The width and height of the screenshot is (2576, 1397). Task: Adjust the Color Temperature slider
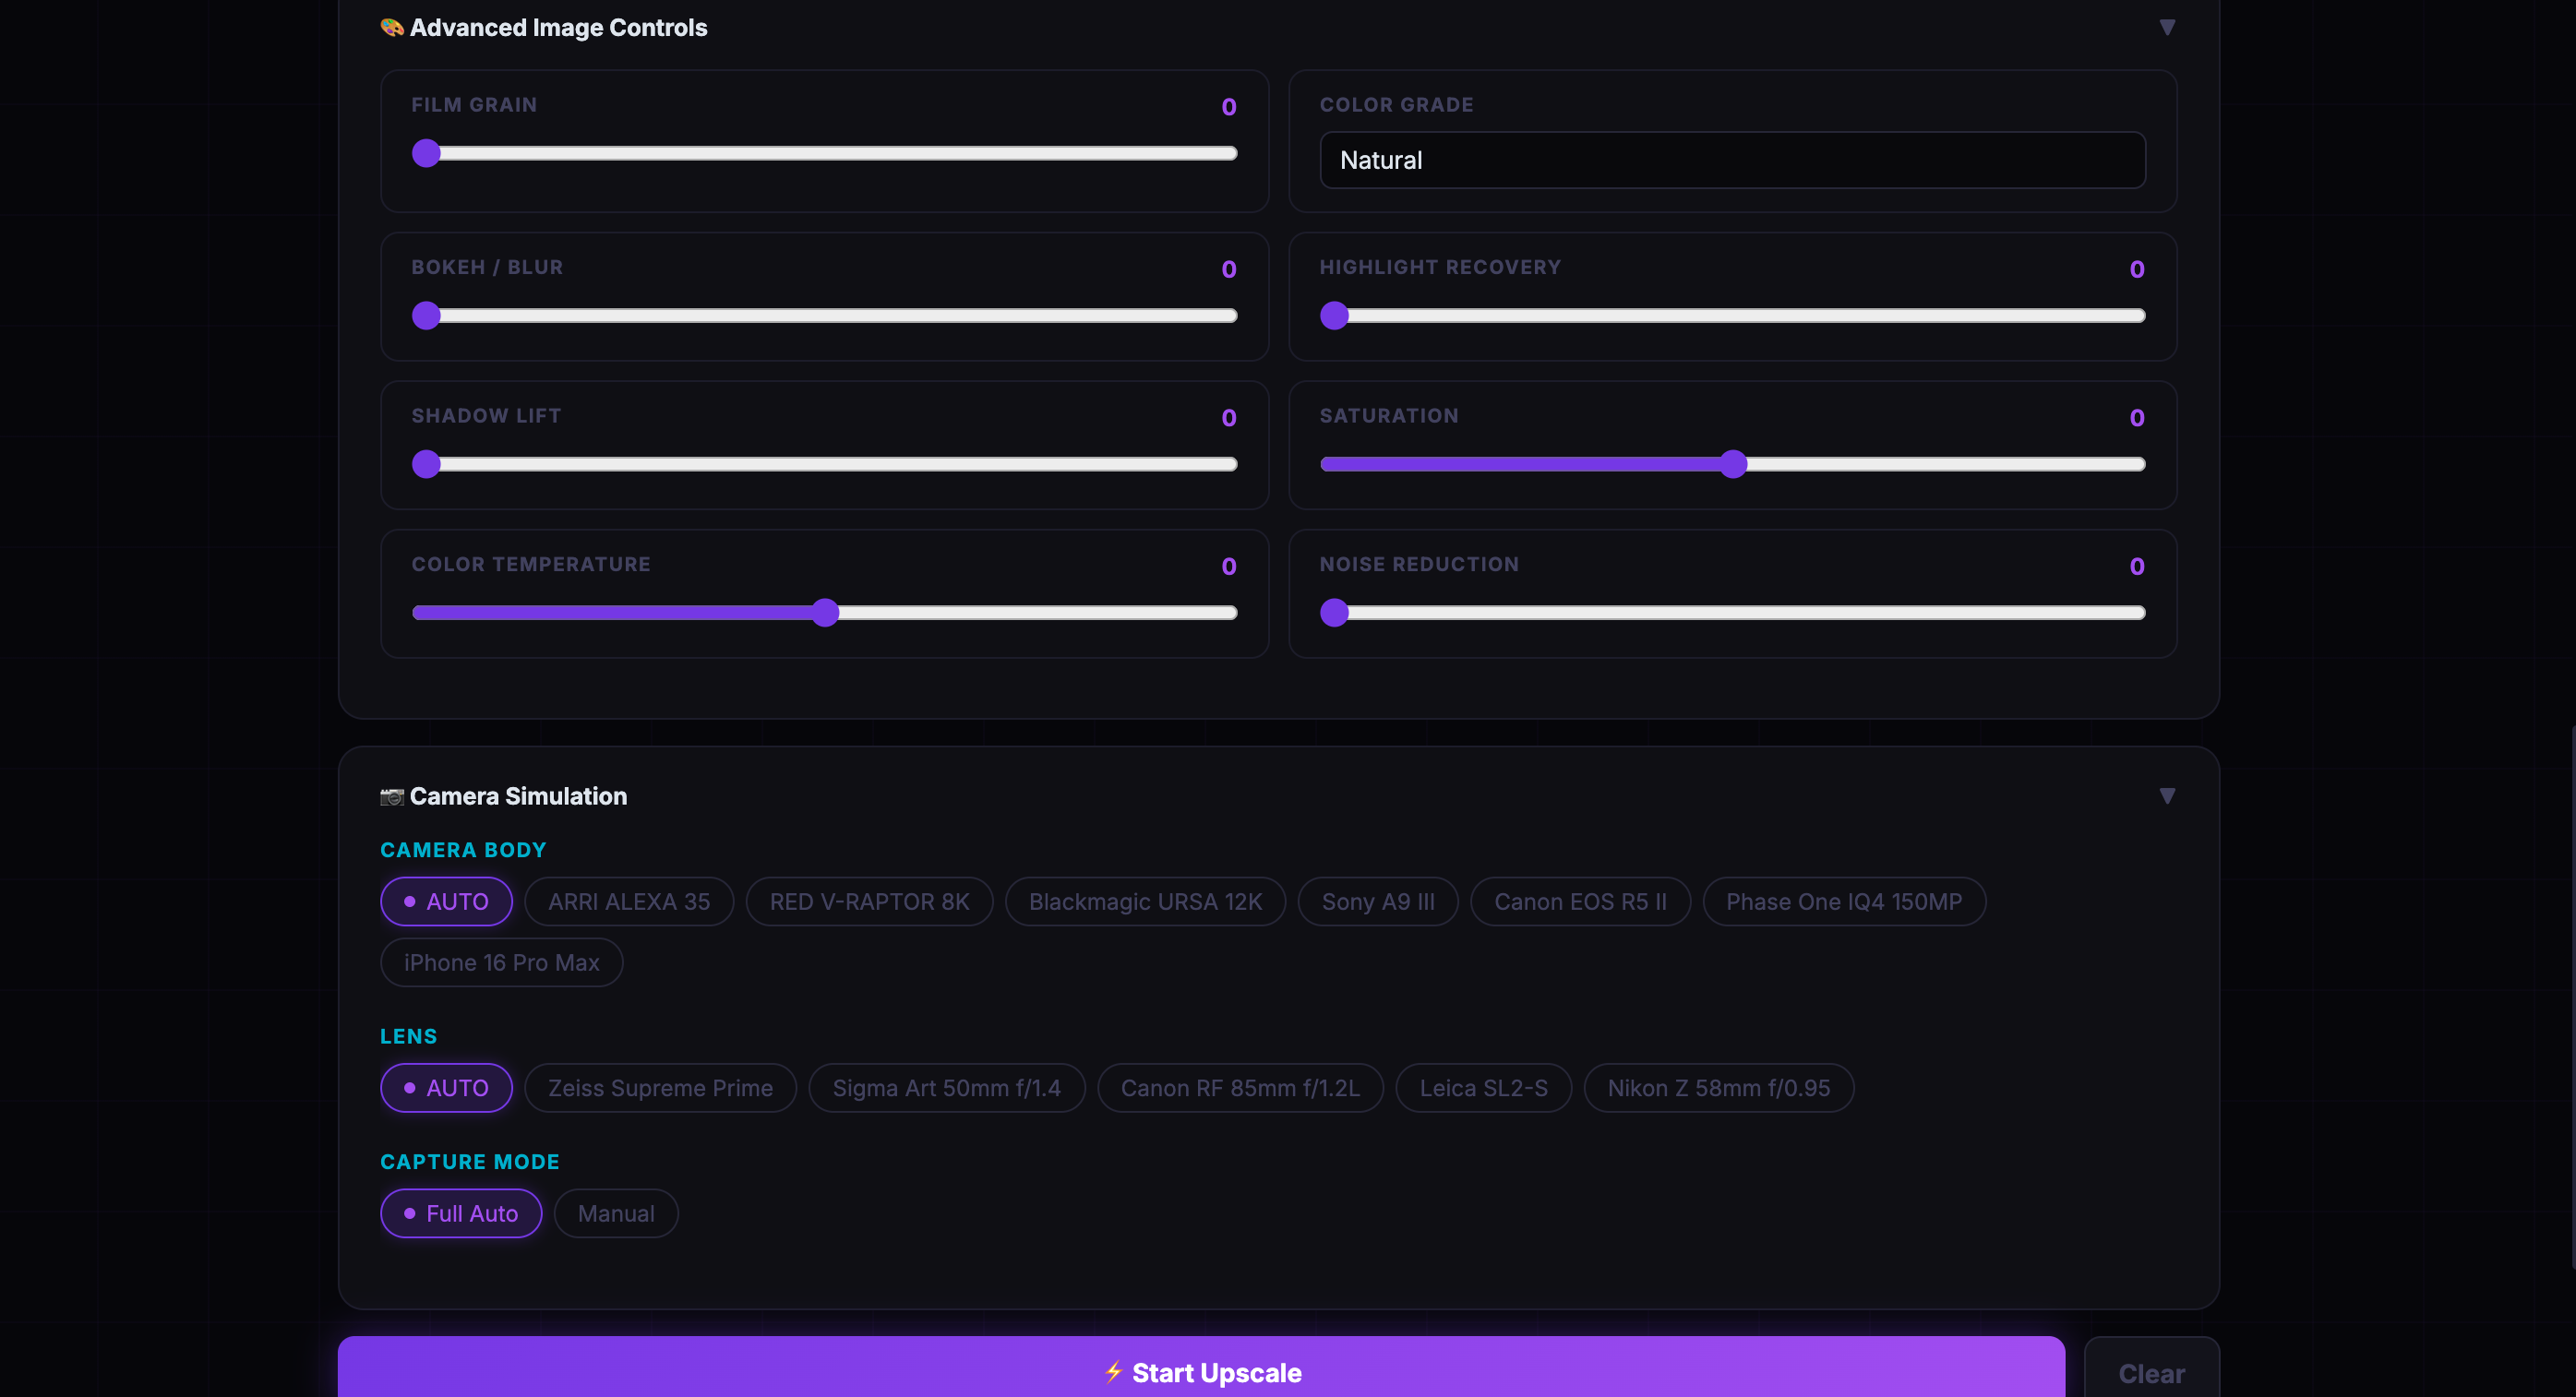825,612
